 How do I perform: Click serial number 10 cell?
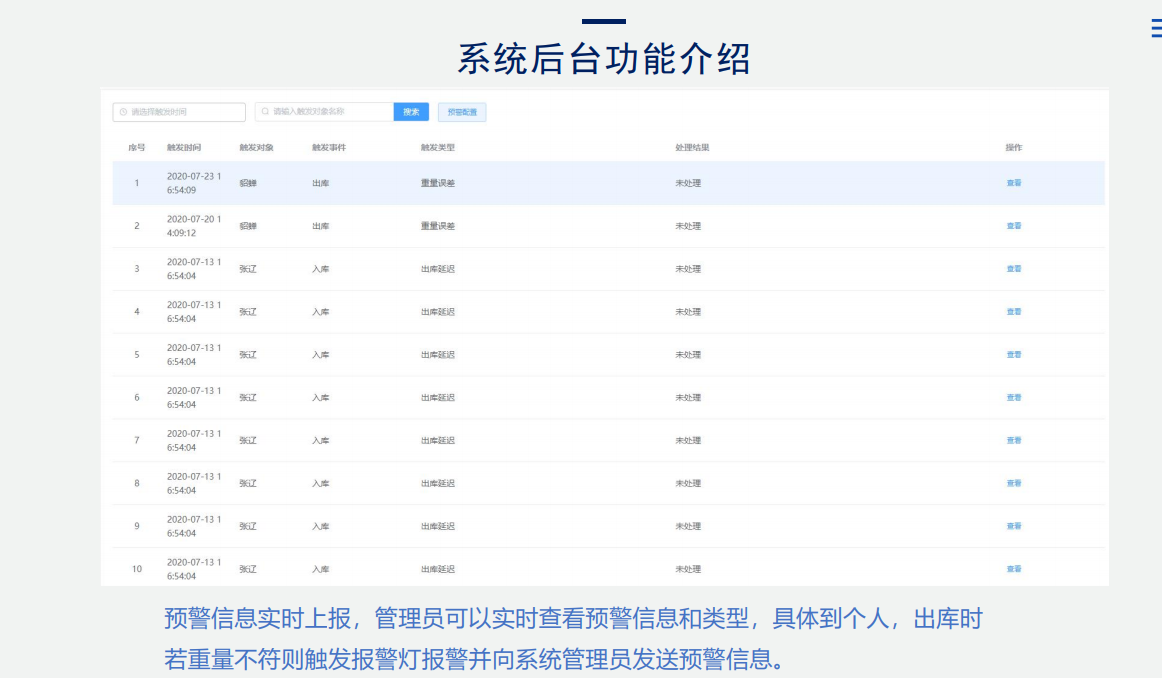(x=137, y=569)
